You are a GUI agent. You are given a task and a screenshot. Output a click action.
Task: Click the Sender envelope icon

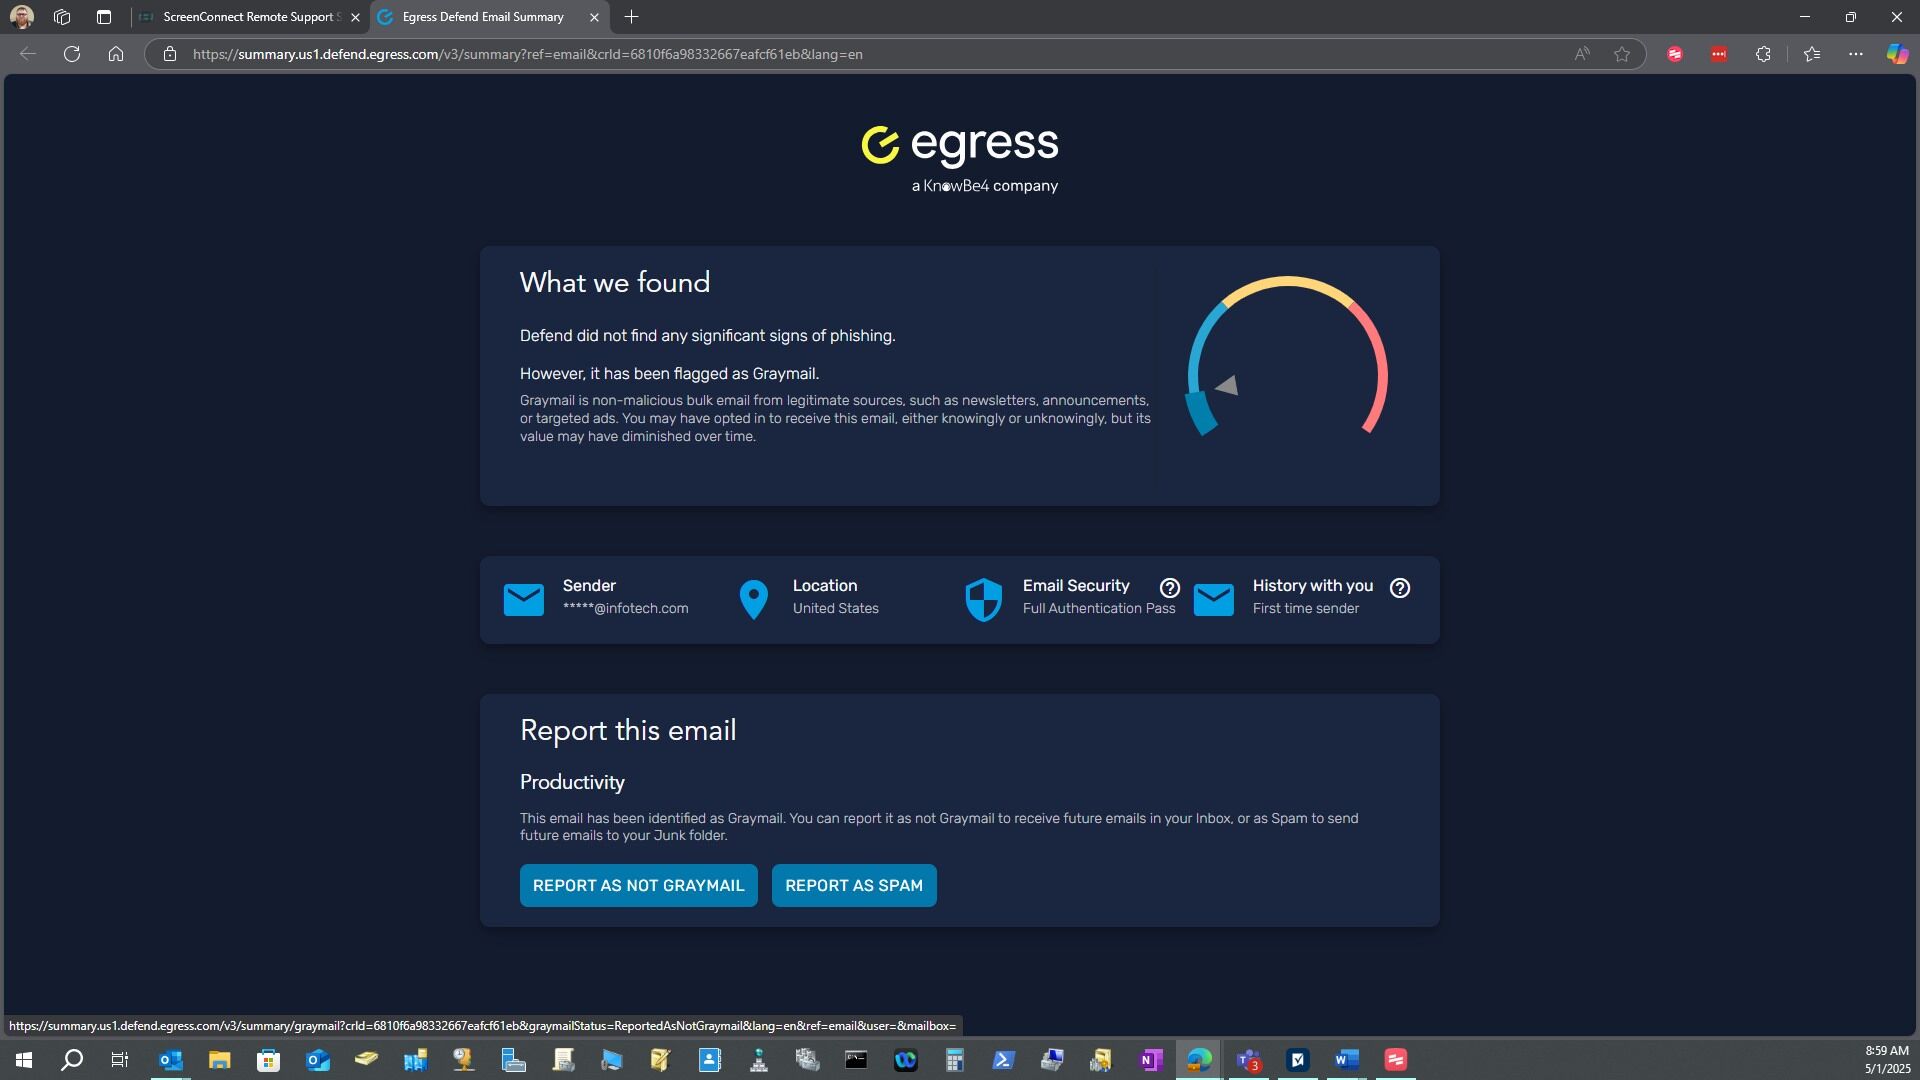(524, 599)
